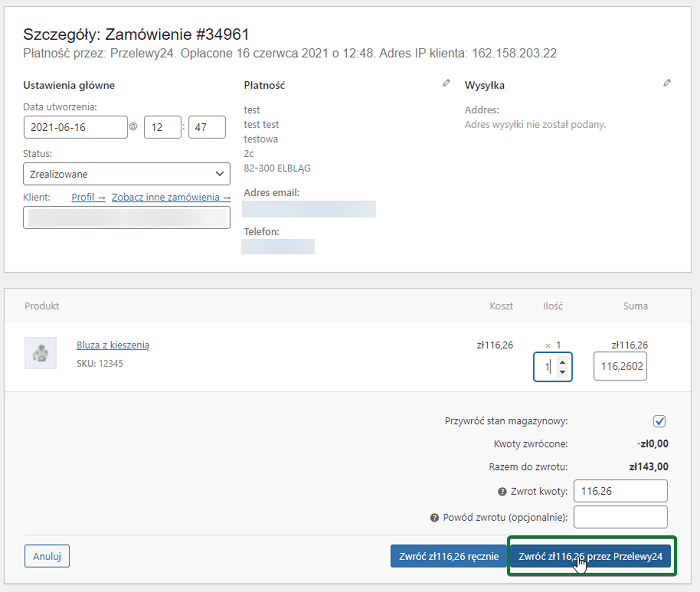Click the Koszt column header
Viewport: 700px width, 592px height.
[501, 306]
